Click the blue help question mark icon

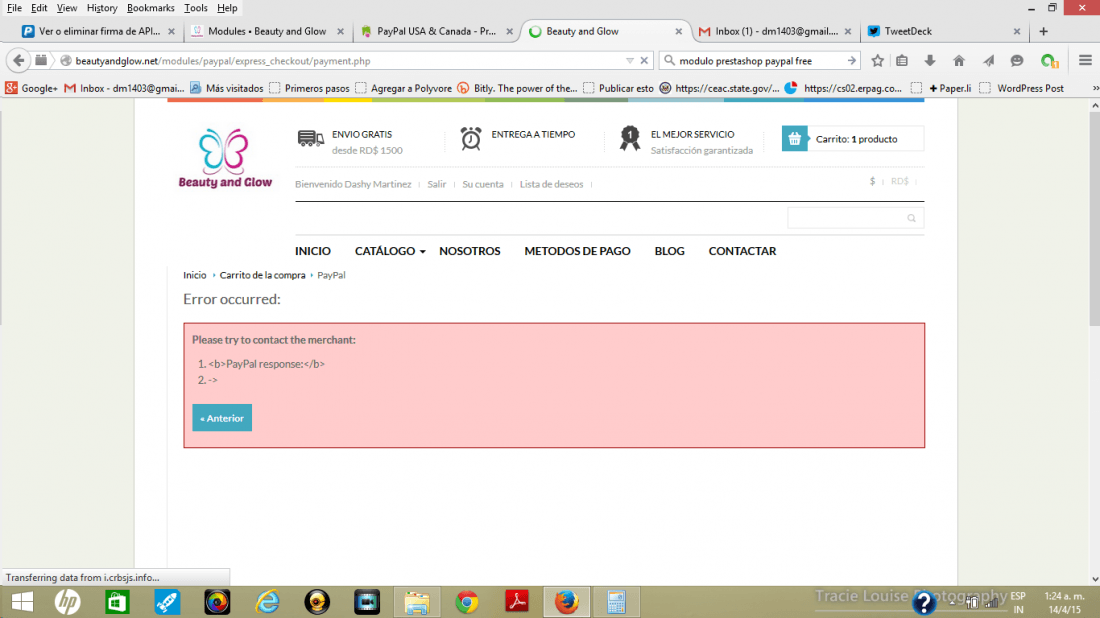[x=924, y=603]
